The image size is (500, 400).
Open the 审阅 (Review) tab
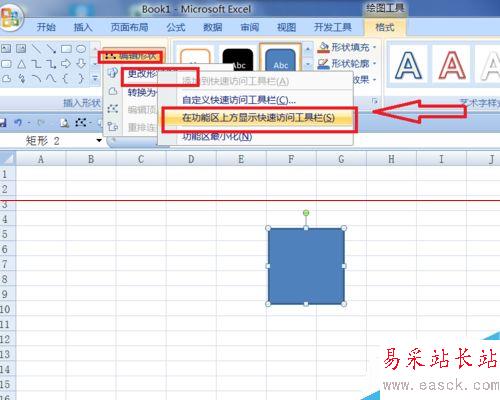(250, 27)
